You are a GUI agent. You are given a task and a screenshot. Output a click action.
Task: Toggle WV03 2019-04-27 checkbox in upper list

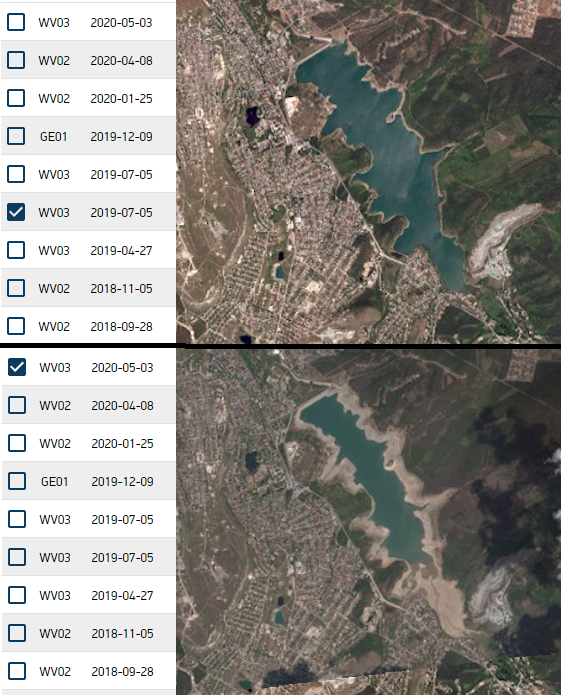16,250
